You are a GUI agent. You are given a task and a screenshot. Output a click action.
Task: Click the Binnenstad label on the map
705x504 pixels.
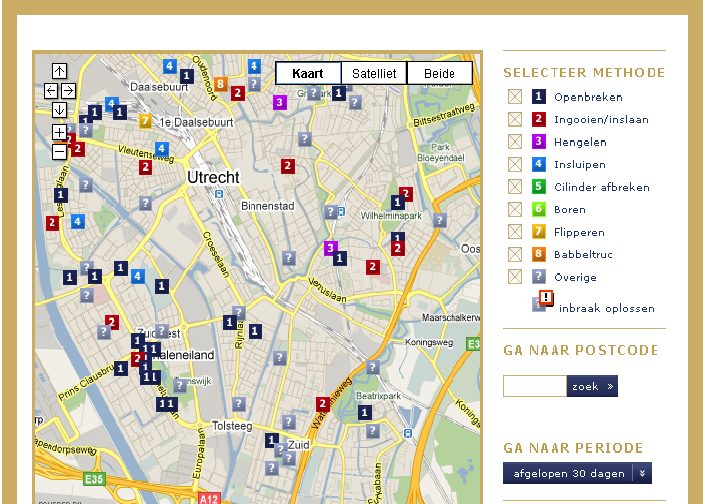click(x=268, y=206)
